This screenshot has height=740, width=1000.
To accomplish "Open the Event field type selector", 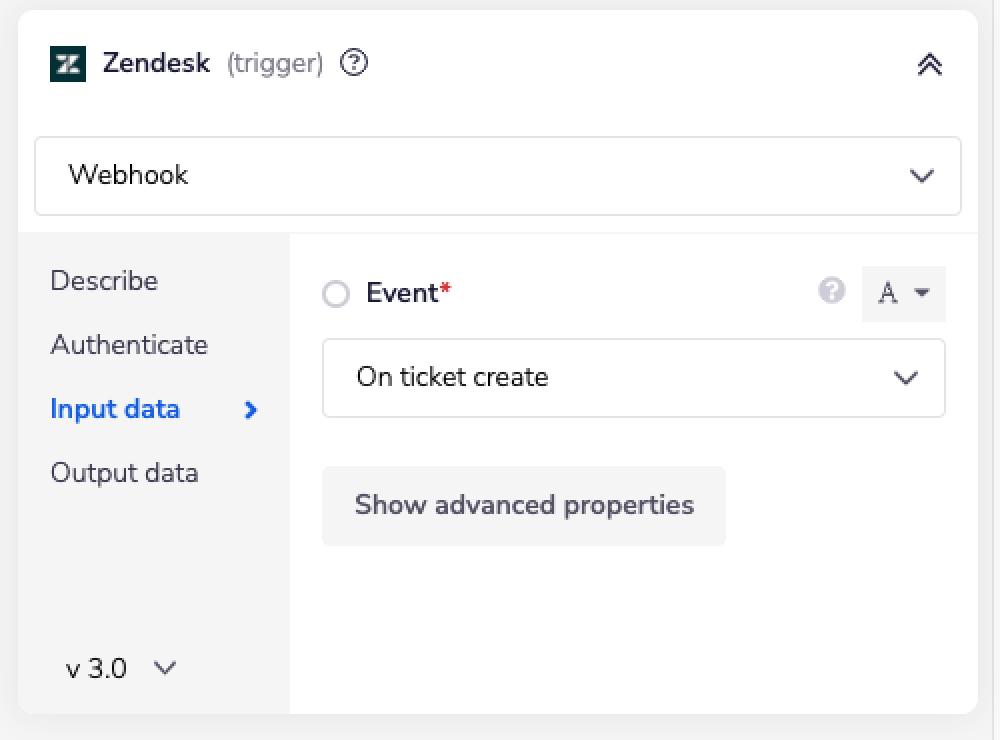I will (904, 293).
